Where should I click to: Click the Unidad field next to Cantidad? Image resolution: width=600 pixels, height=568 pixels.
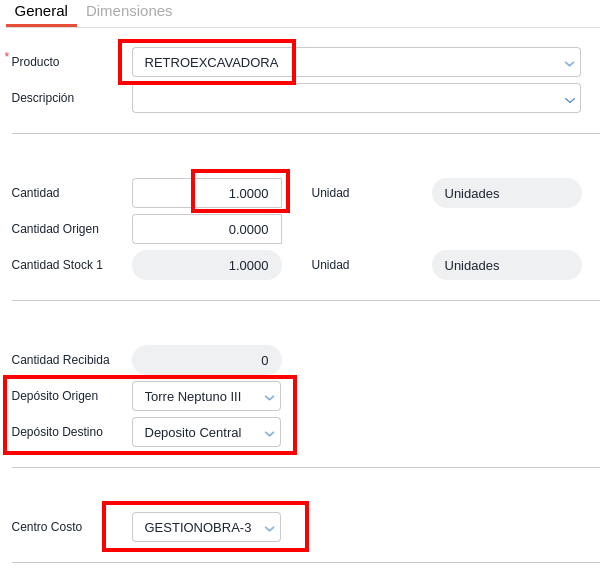click(x=506, y=193)
